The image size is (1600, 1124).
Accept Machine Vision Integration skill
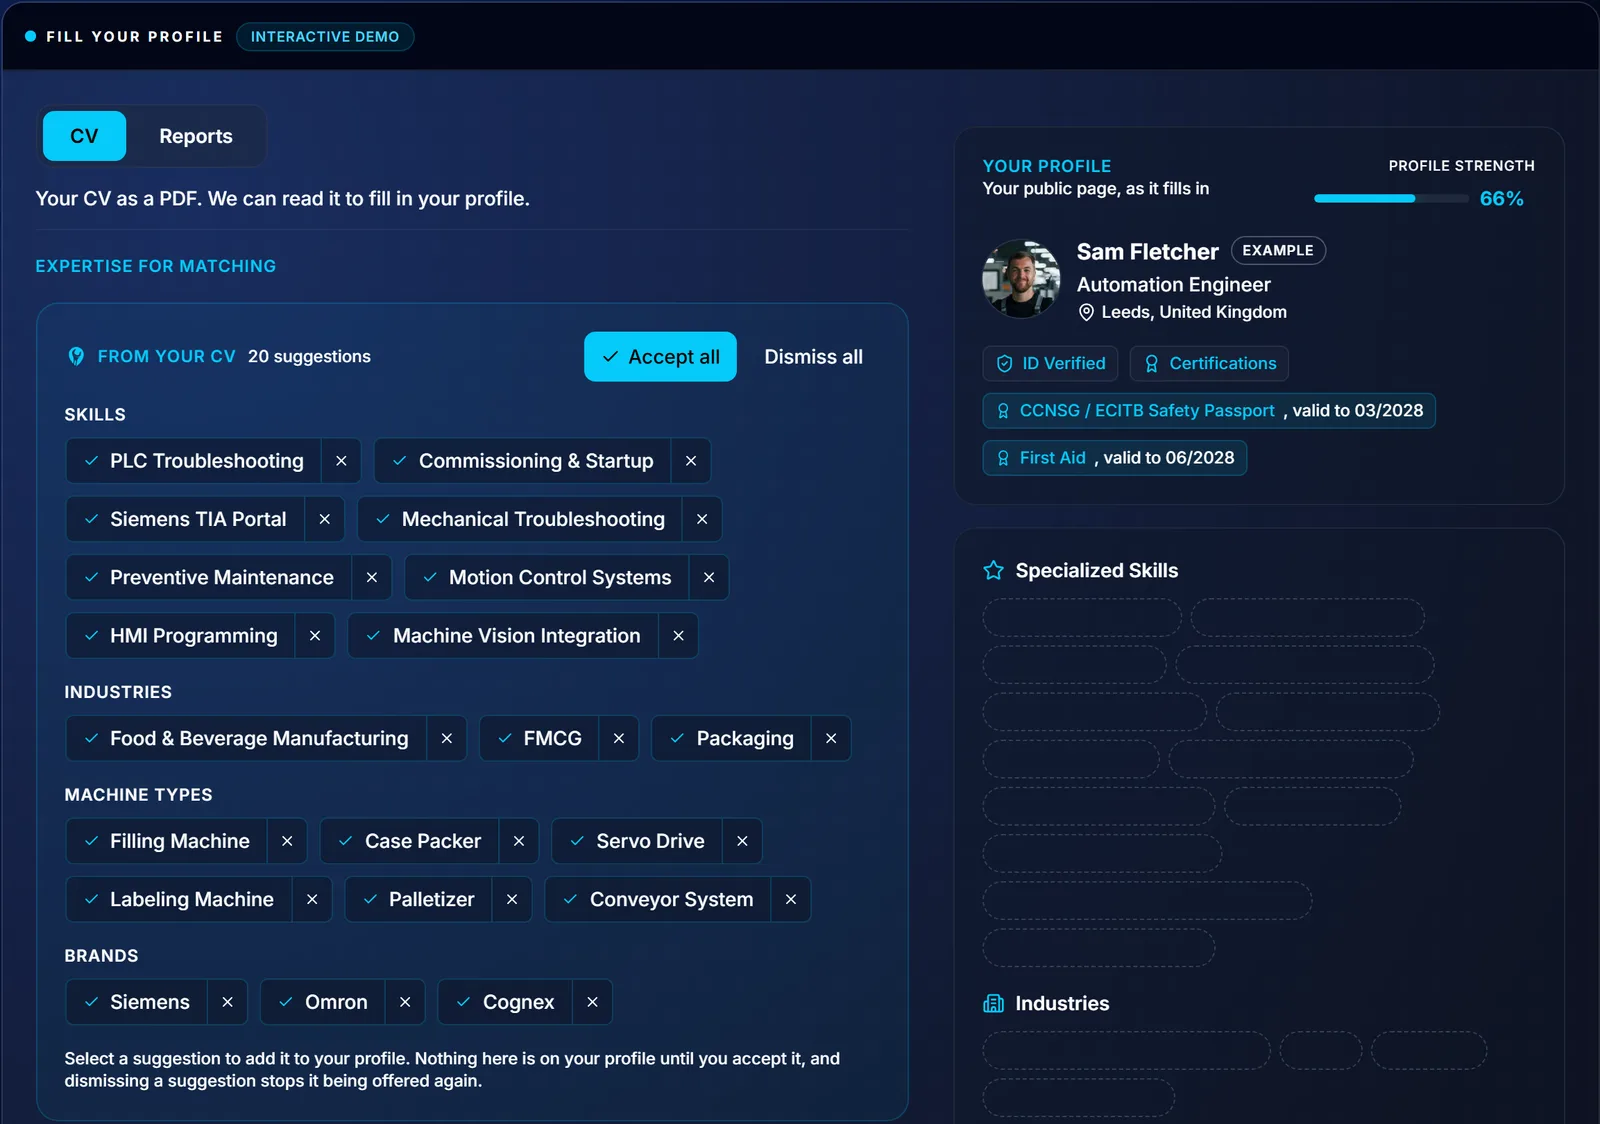(x=503, y=636)
